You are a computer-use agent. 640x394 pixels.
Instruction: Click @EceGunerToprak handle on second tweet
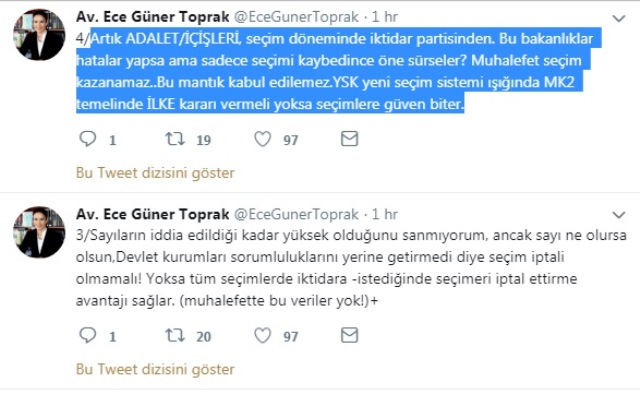(296, 214)
